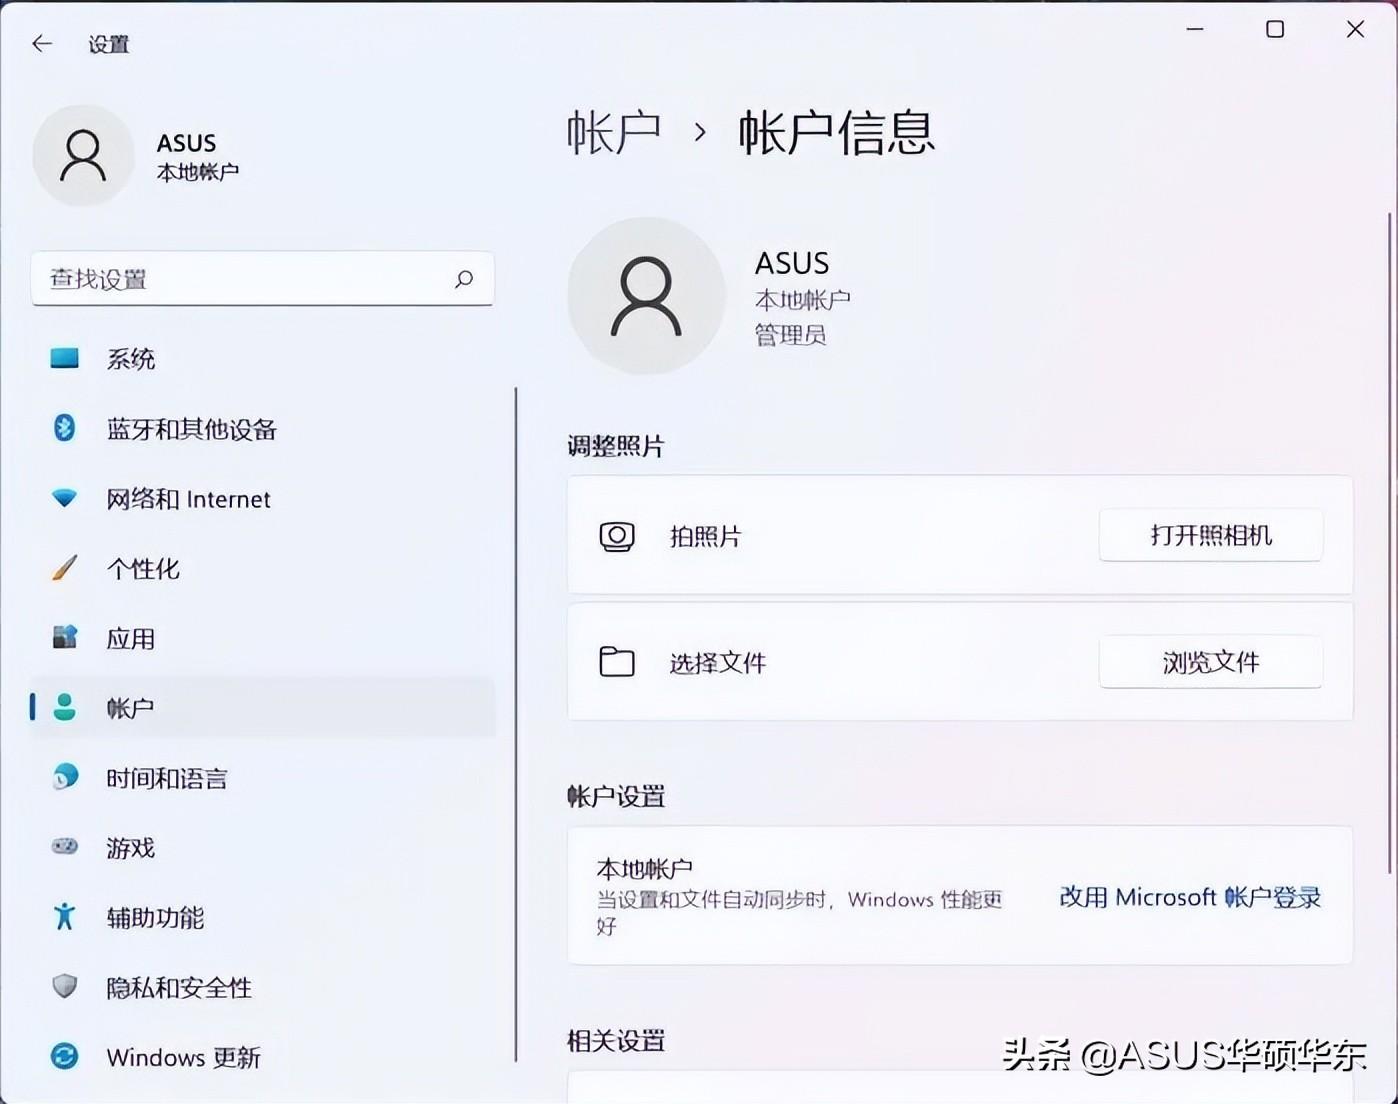Select the 应用 category
Viewport: 1398px width, 1104px height.
tap(263, 638)
